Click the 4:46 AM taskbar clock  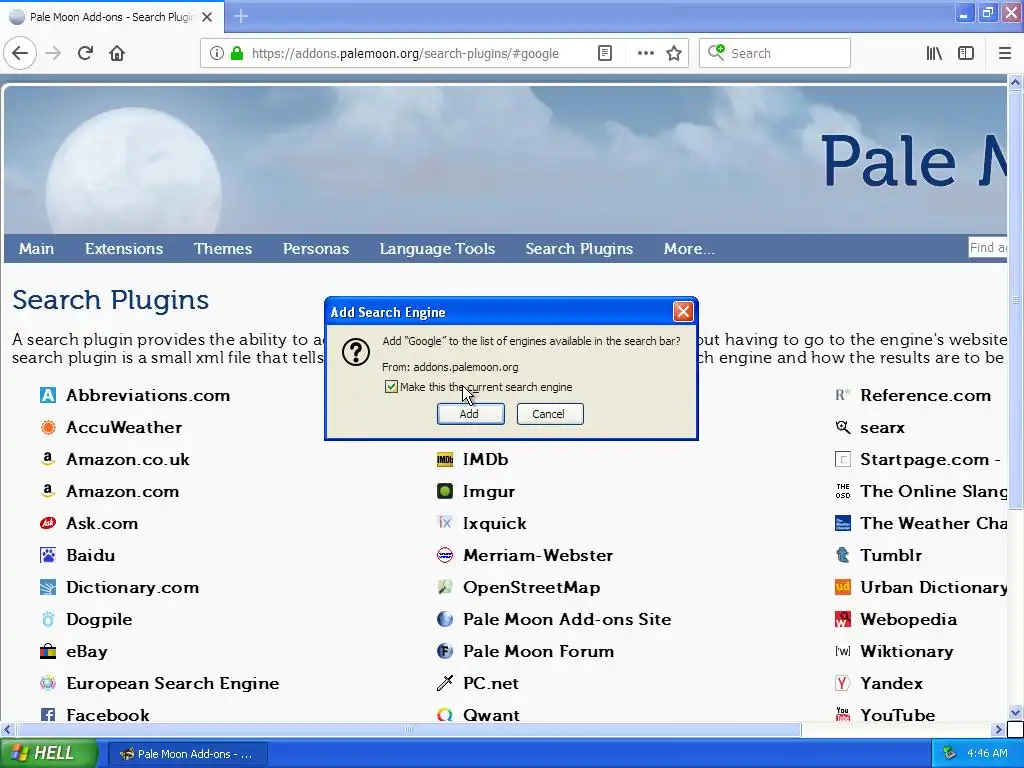(x=987, y=753)
